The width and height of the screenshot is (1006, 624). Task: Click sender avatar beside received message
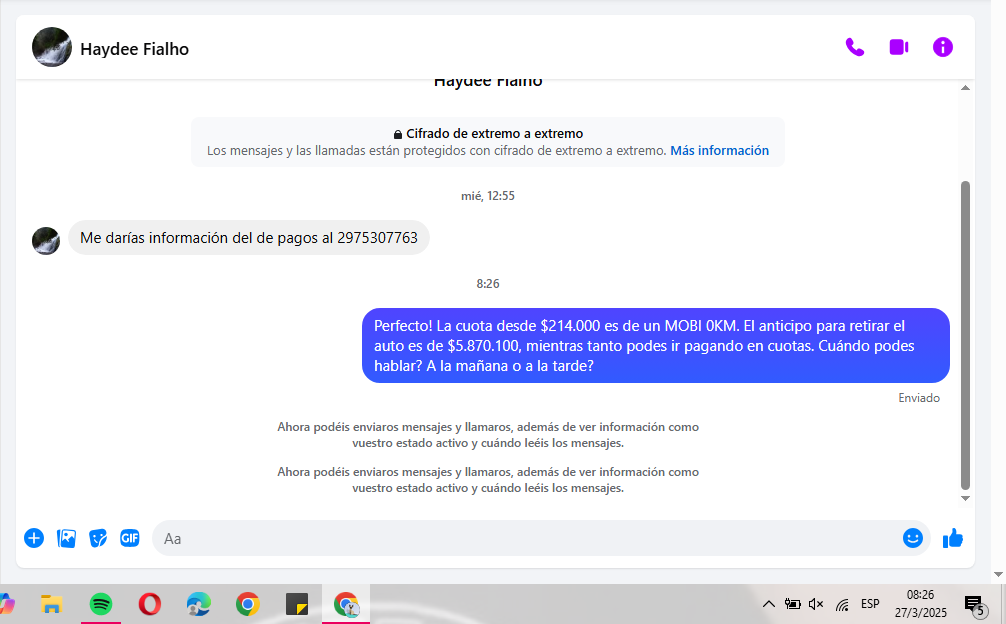click(46, 240)
